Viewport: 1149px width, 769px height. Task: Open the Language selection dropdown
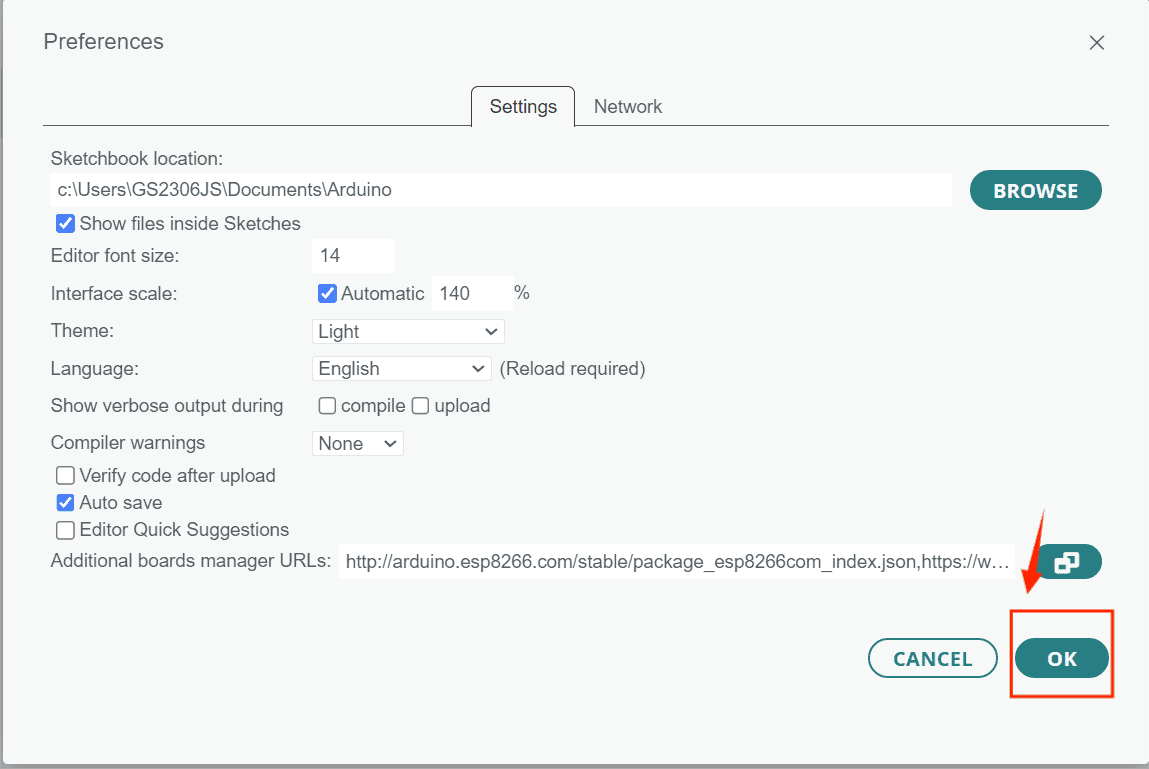(x=401, y=368)
